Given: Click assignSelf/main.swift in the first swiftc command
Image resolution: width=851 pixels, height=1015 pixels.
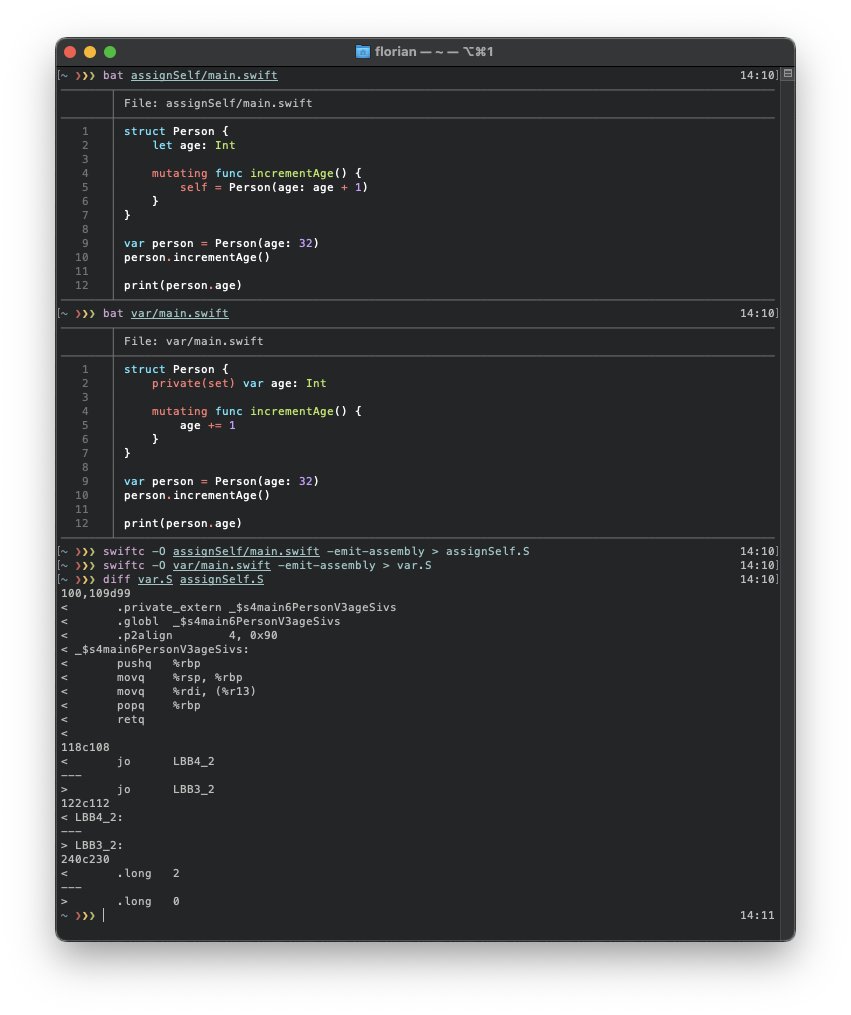Looking at the screenshot, I should (246, 552).
